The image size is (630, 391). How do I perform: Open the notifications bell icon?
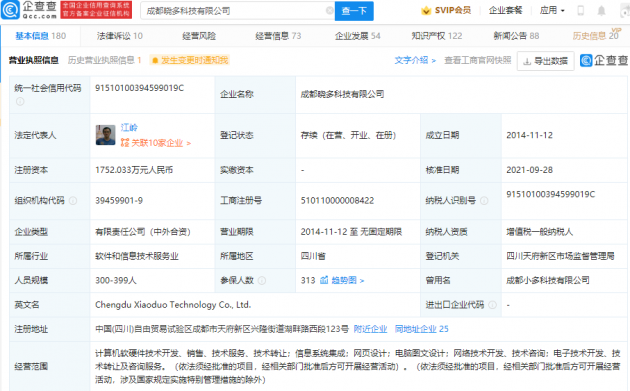click(601, 10)
